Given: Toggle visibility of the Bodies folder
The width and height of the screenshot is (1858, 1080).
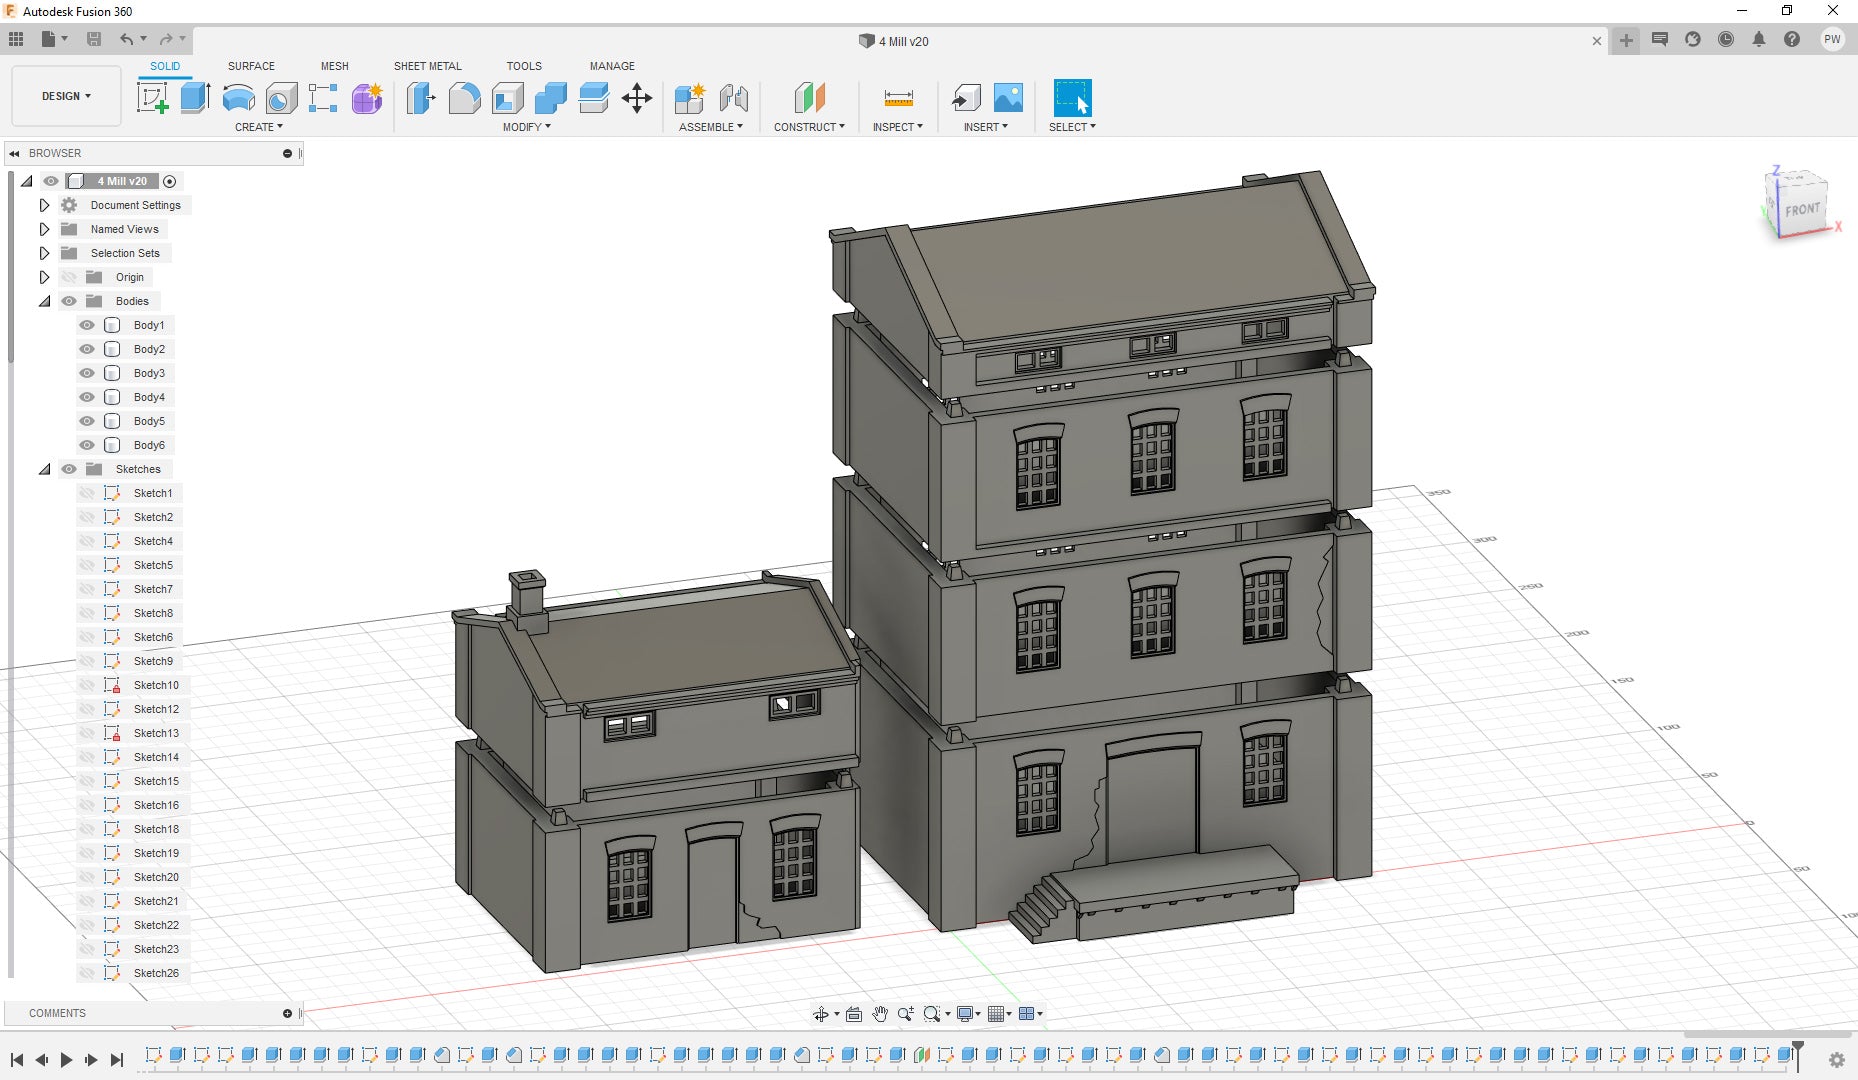Looking at the screenshot, I should (x=69, y=301).
